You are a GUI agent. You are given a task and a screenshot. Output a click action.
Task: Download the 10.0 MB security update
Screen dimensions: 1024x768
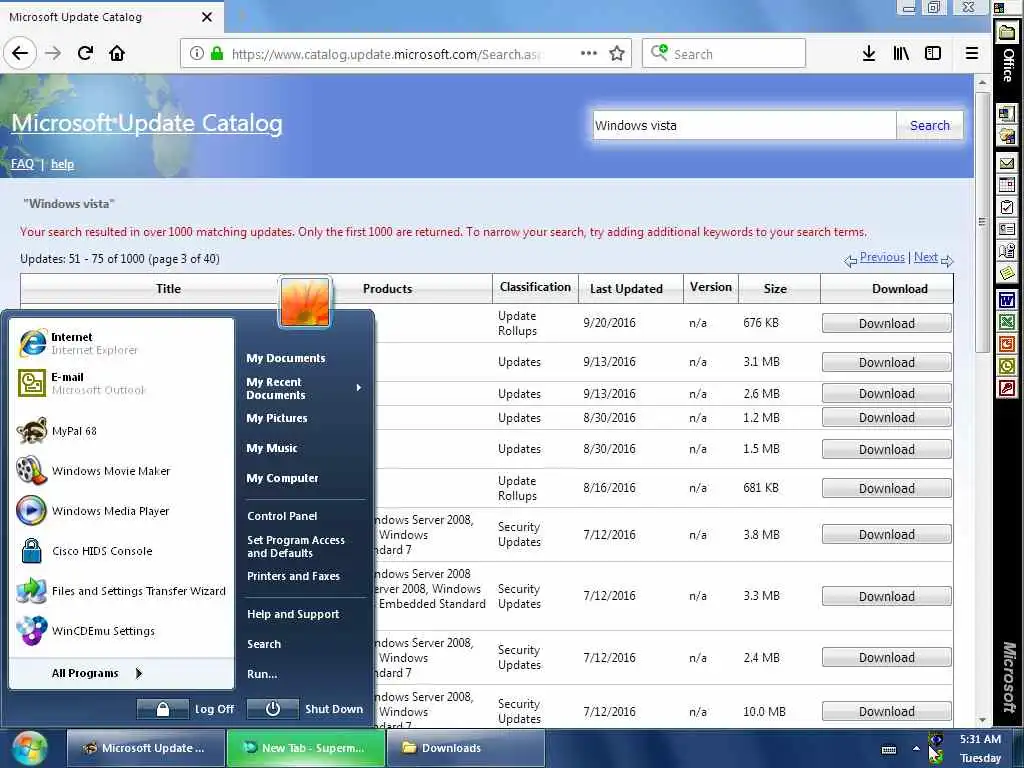point(886,711)
